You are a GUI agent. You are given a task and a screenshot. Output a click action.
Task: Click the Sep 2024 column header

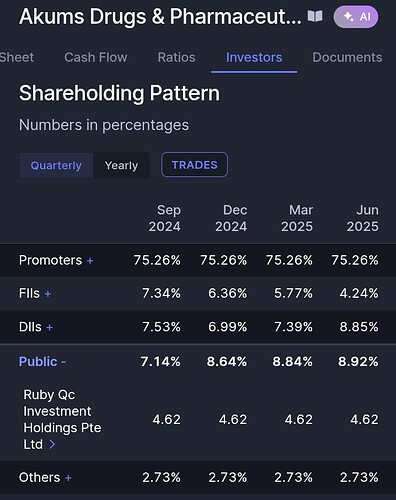coord(165,218)
